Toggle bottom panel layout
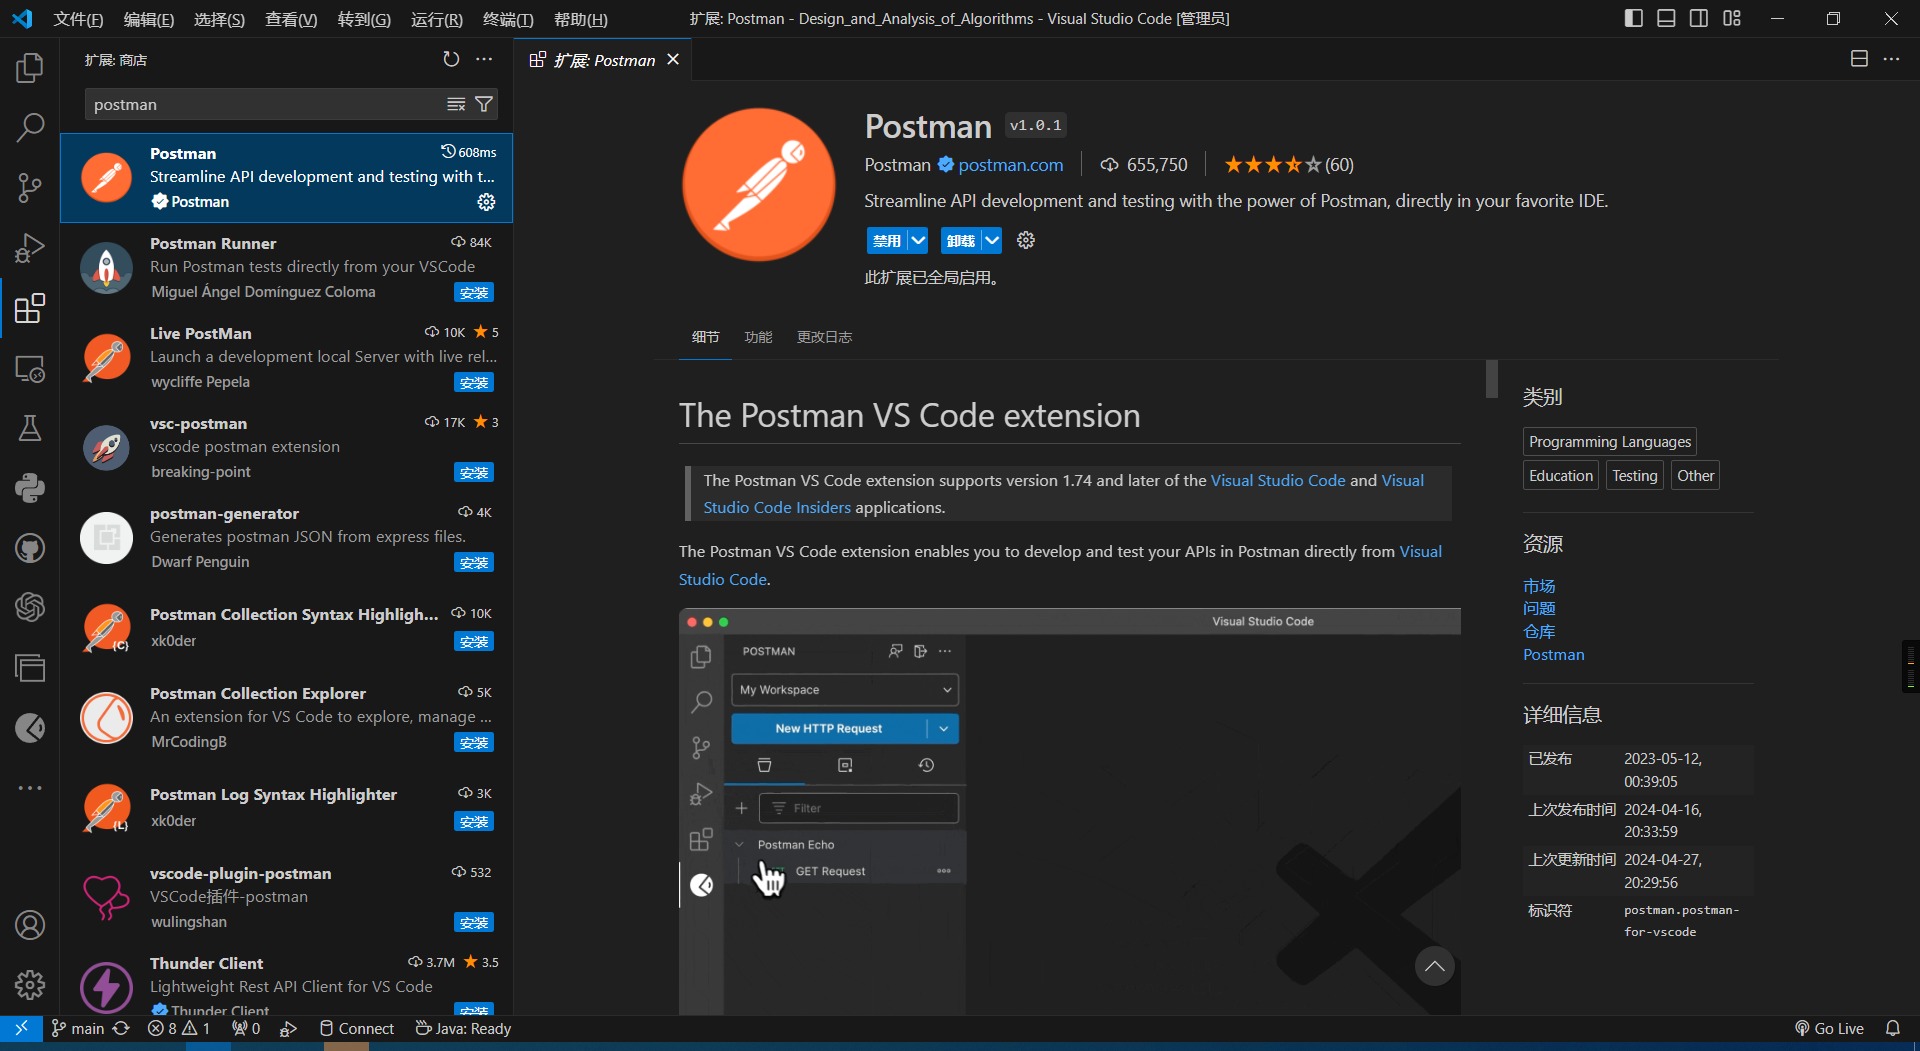The width and height of the screenshot is (1920, 1051). (1666, 18)
